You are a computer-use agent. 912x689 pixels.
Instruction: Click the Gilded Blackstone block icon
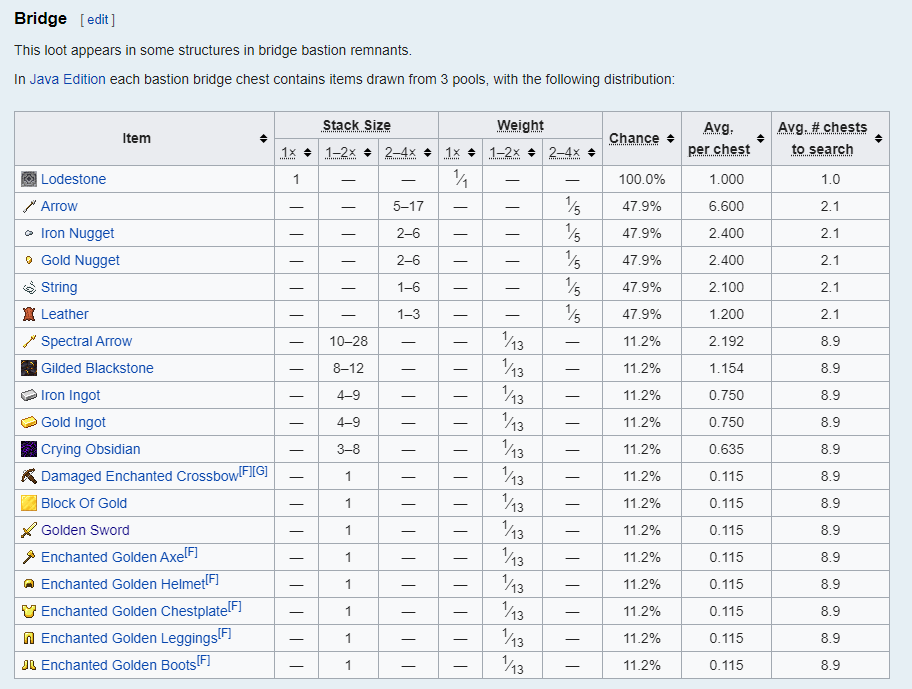click(29, 368)
